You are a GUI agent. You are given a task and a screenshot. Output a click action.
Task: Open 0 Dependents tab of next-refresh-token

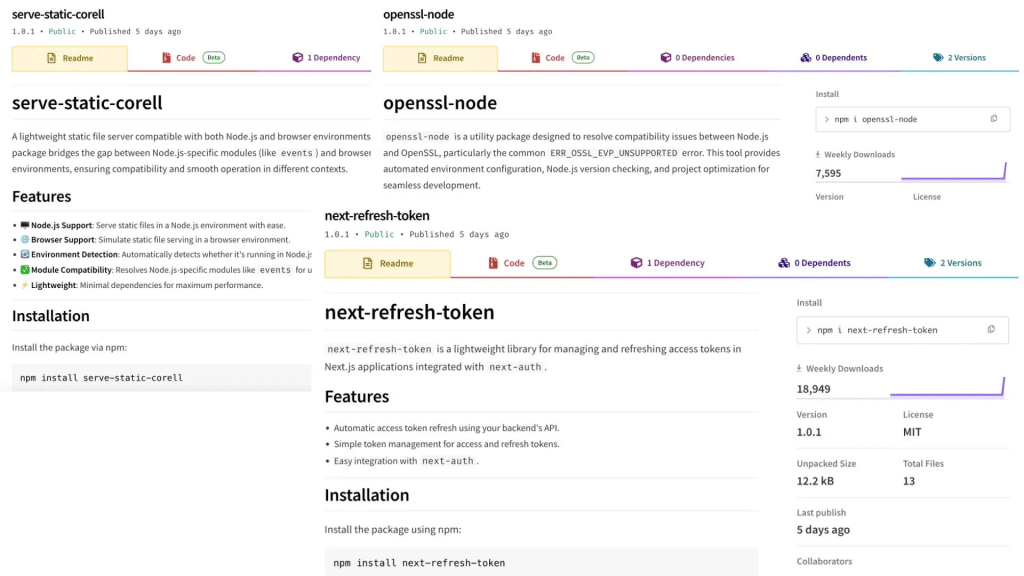[814, 263]
